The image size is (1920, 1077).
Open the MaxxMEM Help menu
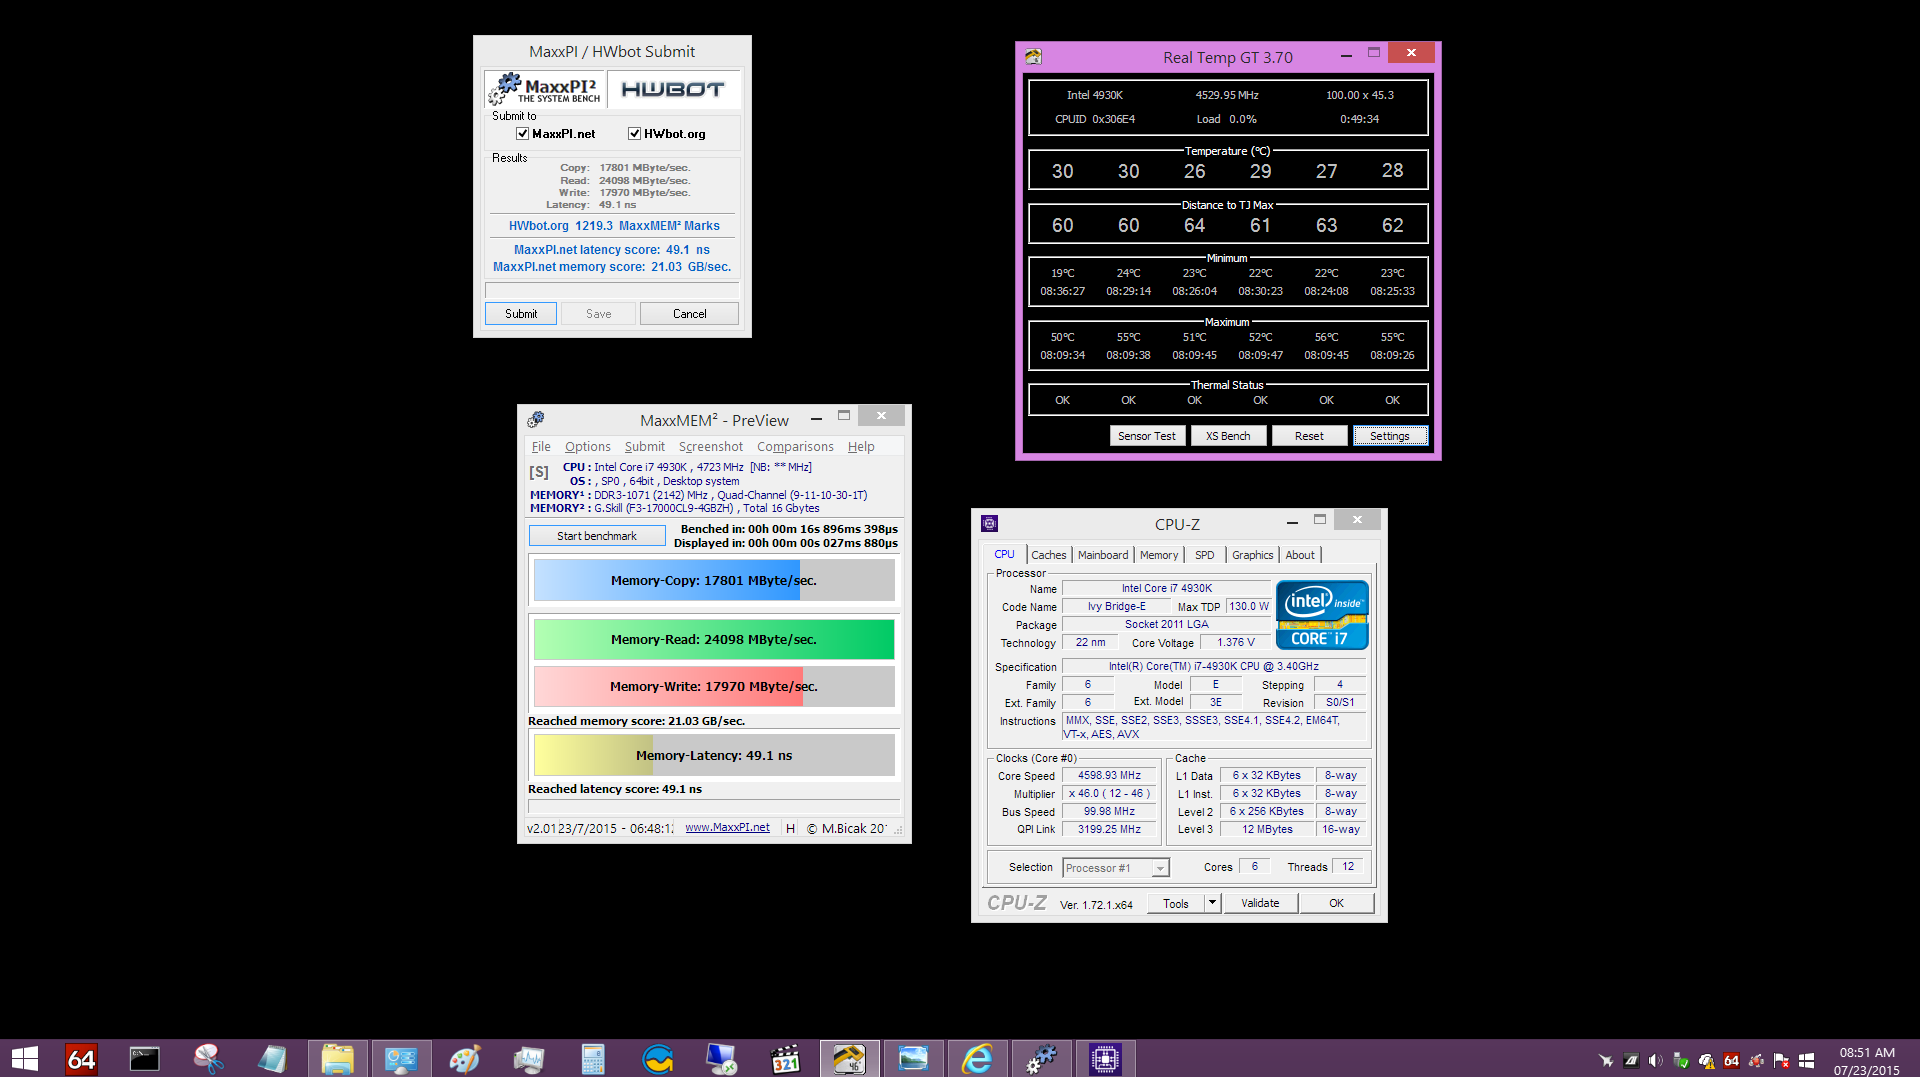click(861, 447)
